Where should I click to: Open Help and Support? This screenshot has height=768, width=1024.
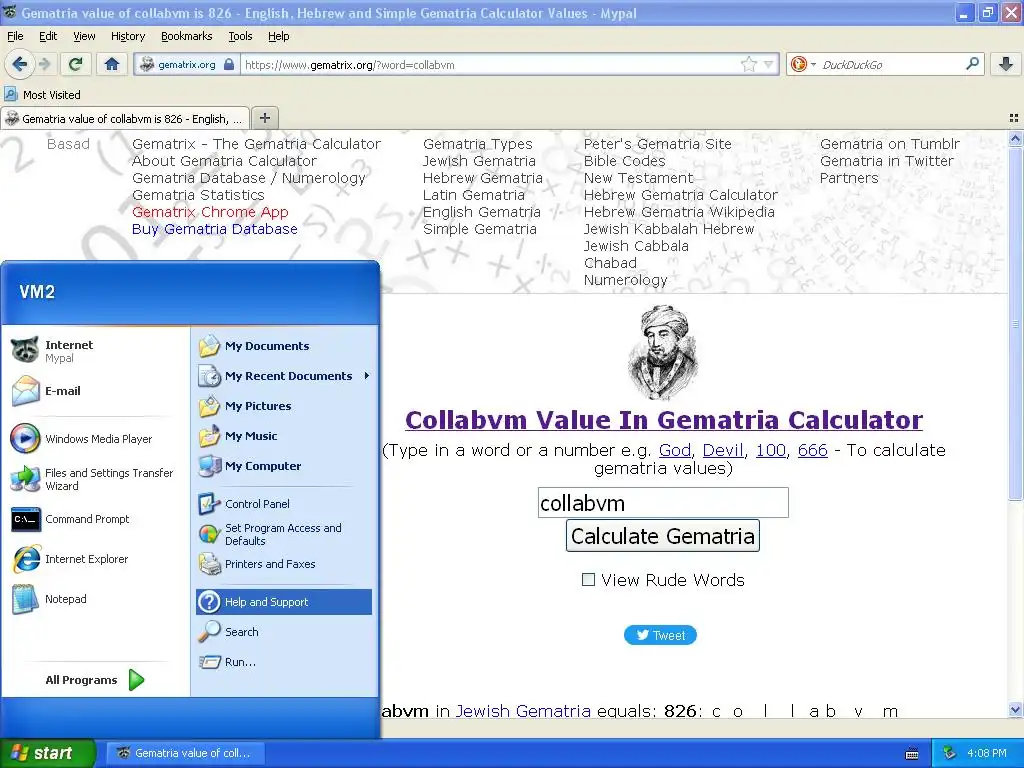[283, 602]
